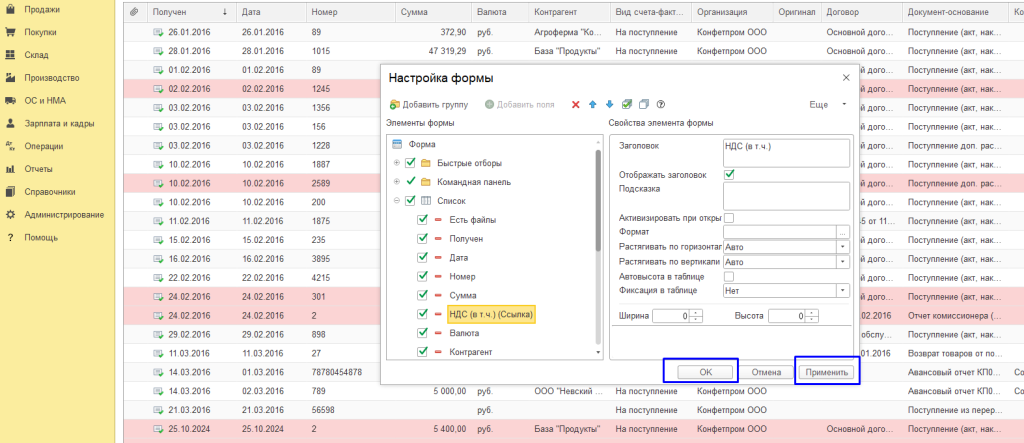Click the help question mark icon
The image size is (1024, 443).
(661, 104)
